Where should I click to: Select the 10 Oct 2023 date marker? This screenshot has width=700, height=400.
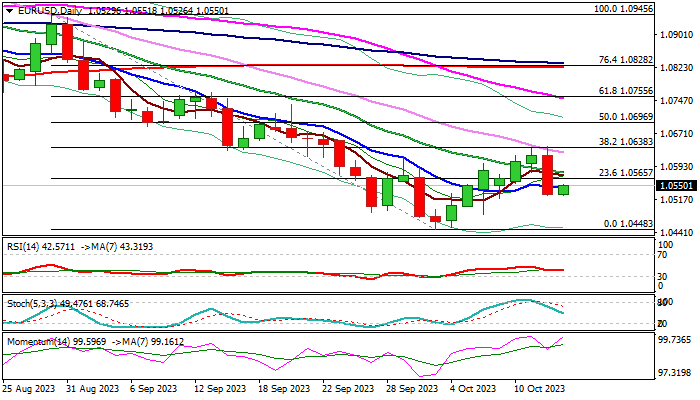point(540,388)
